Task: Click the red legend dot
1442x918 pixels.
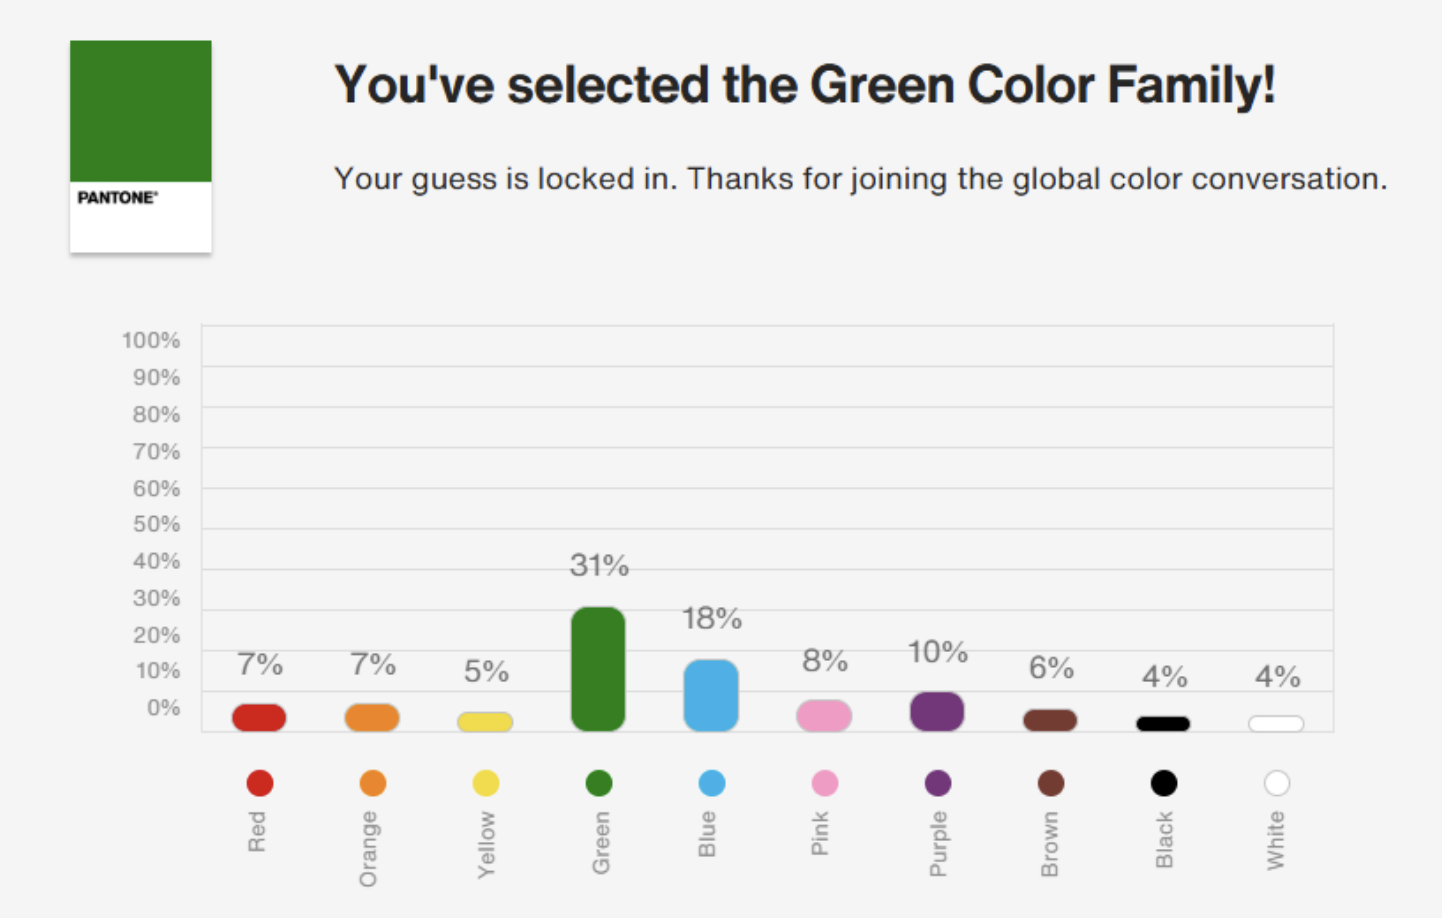Action: click(259, 783)
